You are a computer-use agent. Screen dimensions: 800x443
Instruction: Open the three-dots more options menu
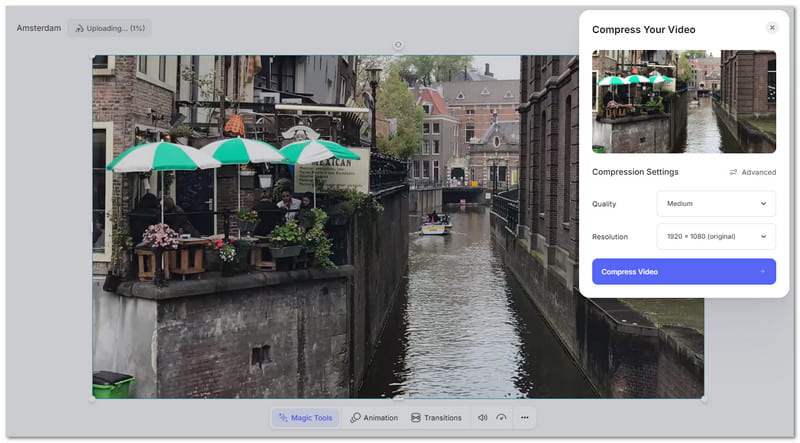tap(524, 418)
